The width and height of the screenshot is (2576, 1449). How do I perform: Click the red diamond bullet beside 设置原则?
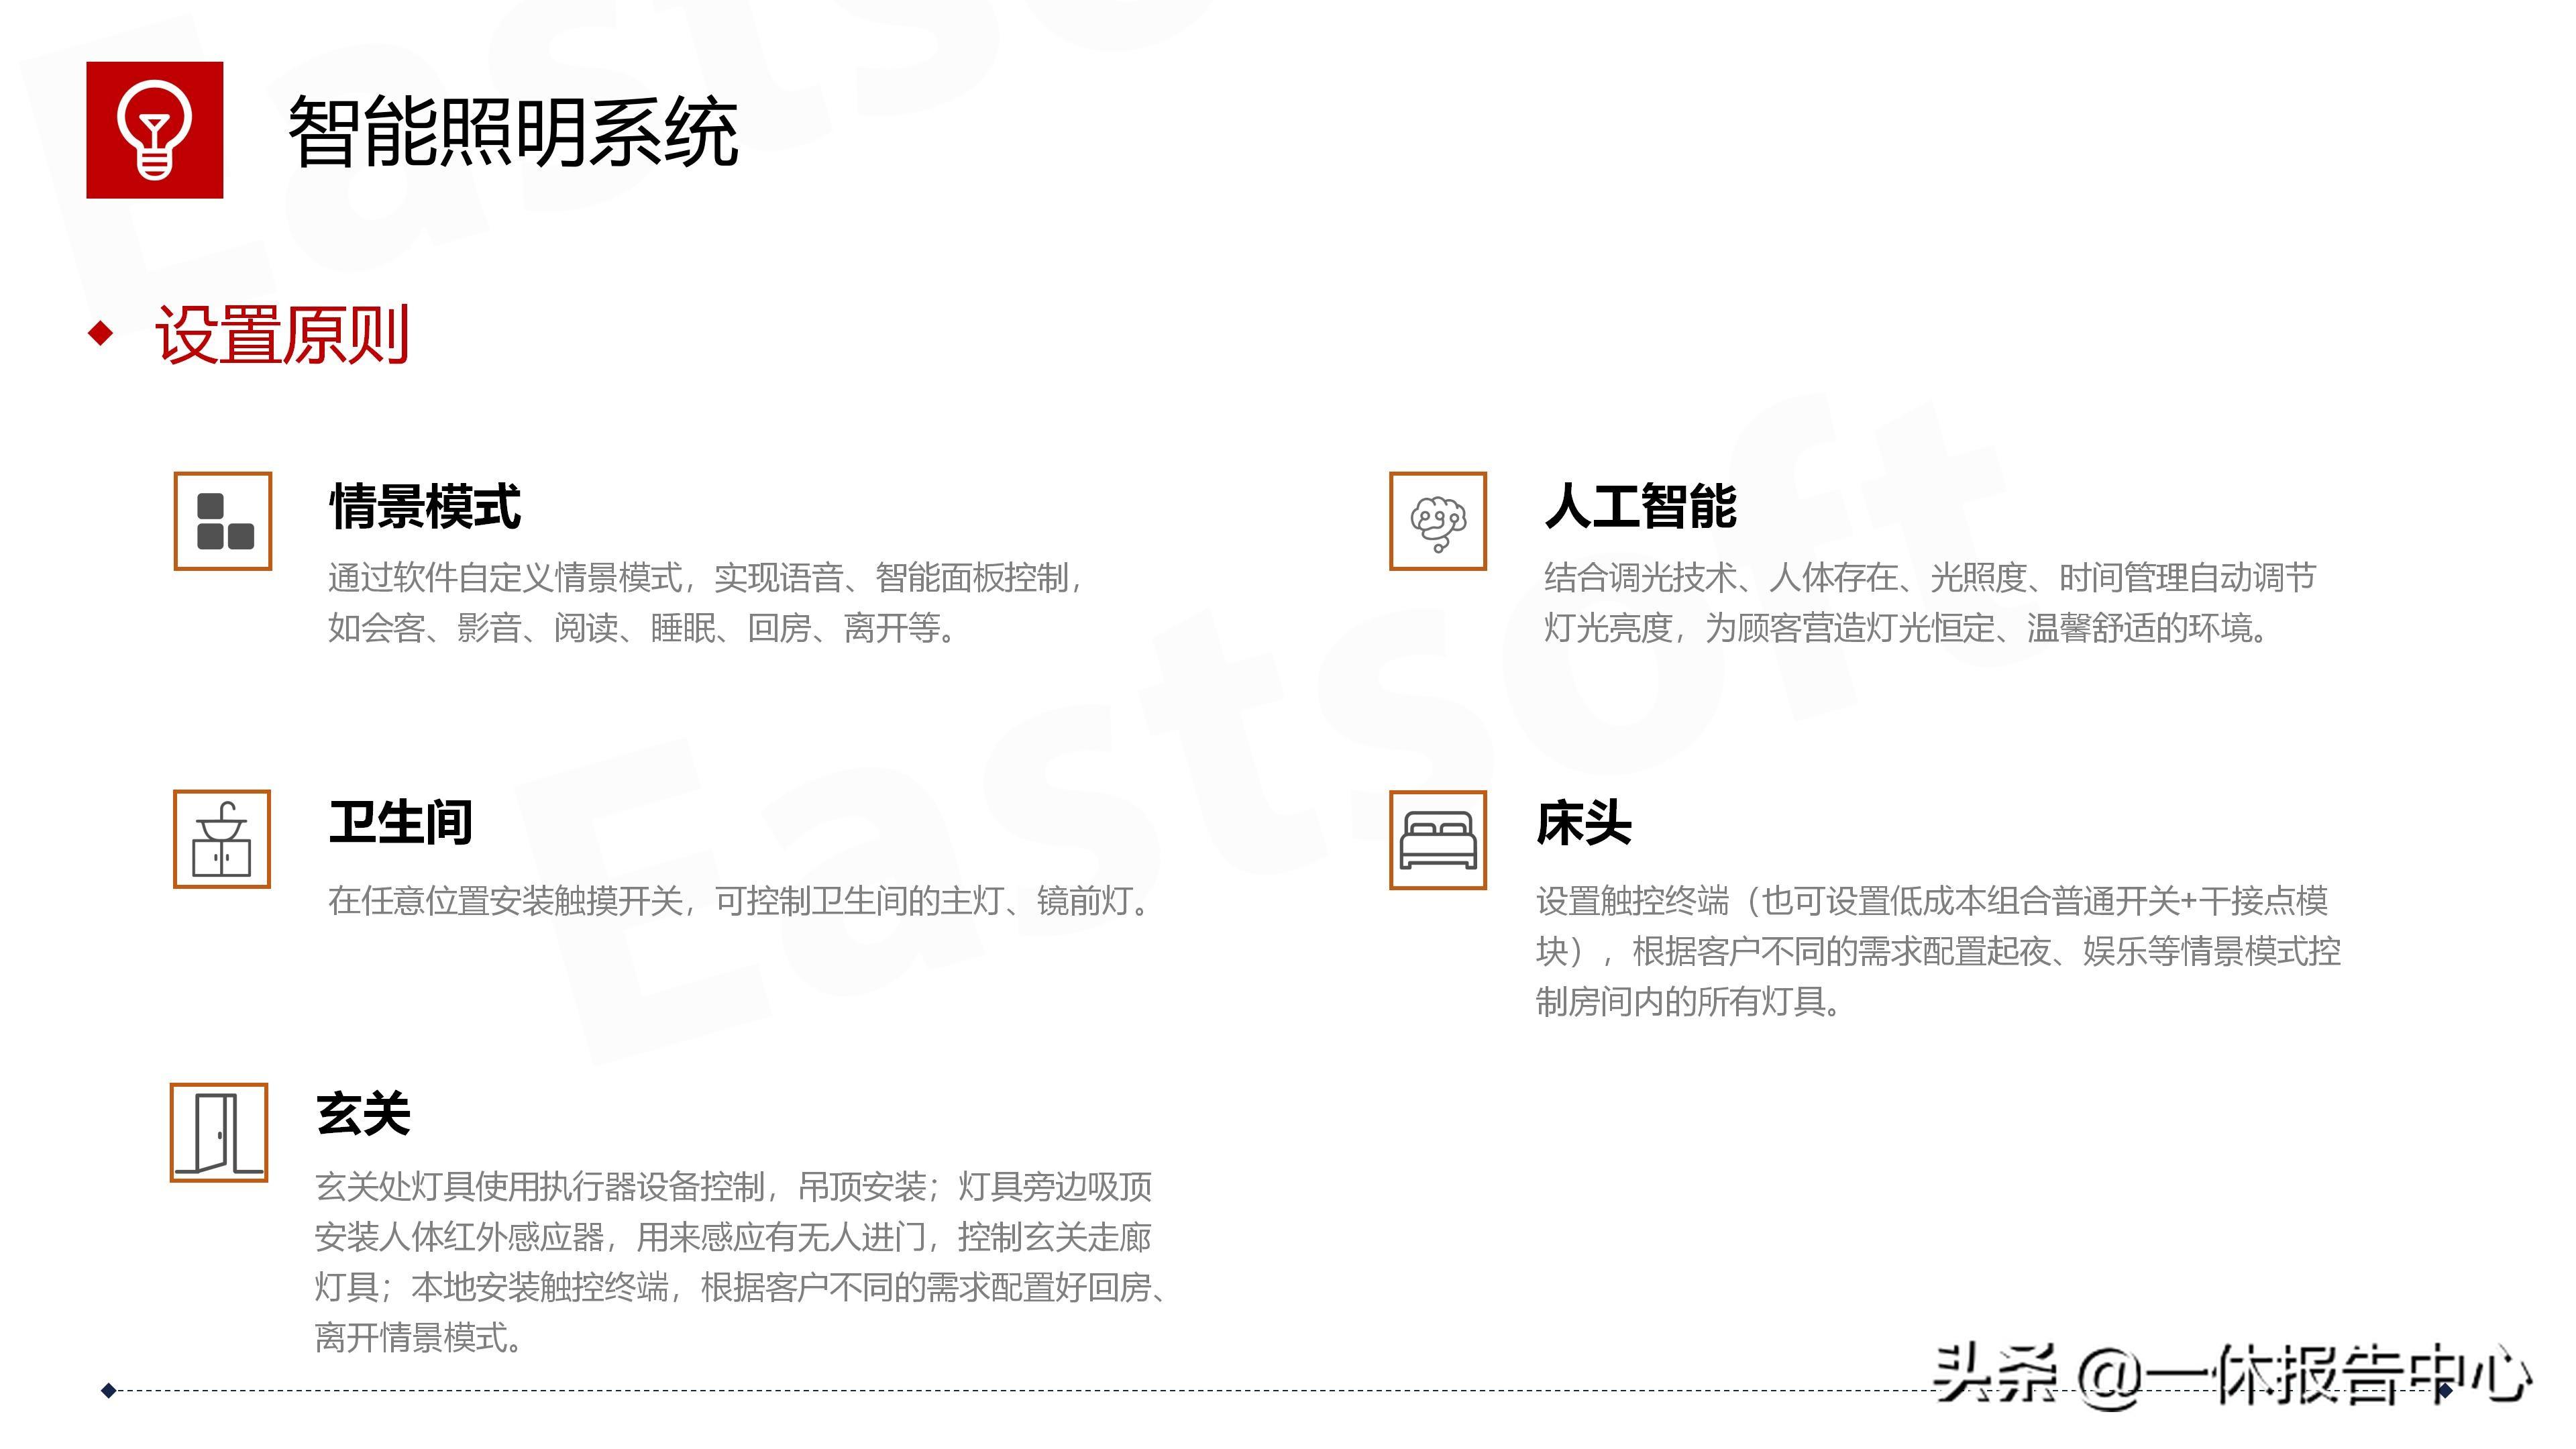(101, 334)
